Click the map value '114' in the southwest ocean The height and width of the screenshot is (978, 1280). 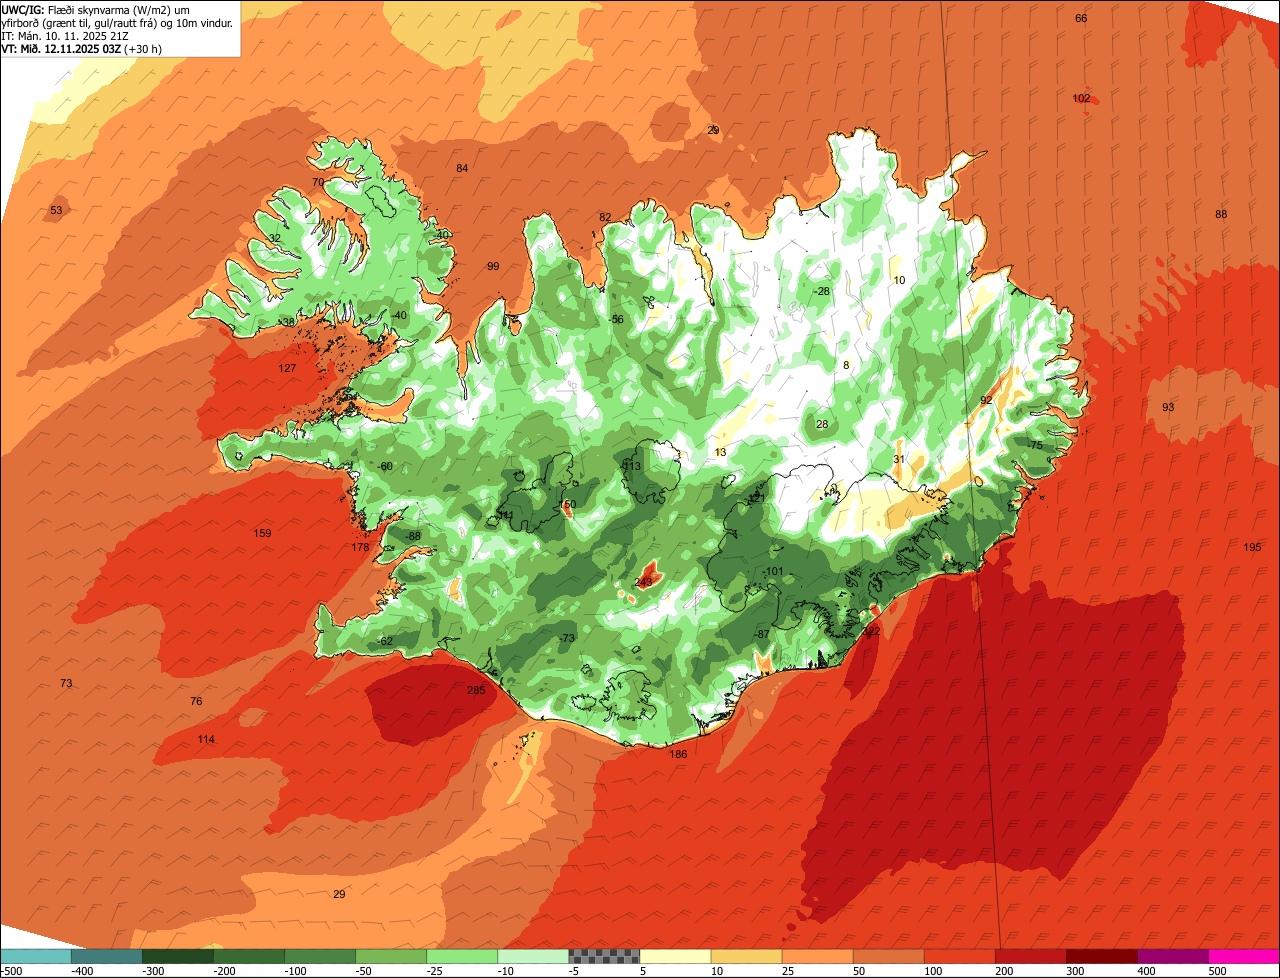206,739
